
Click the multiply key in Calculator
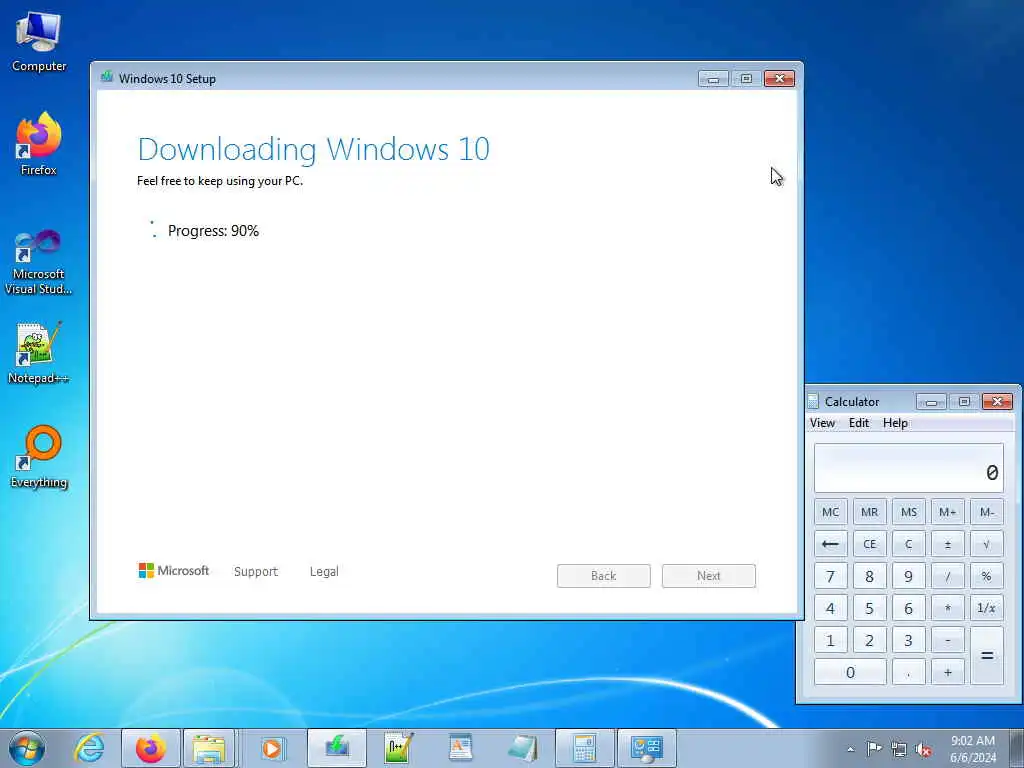948,608
